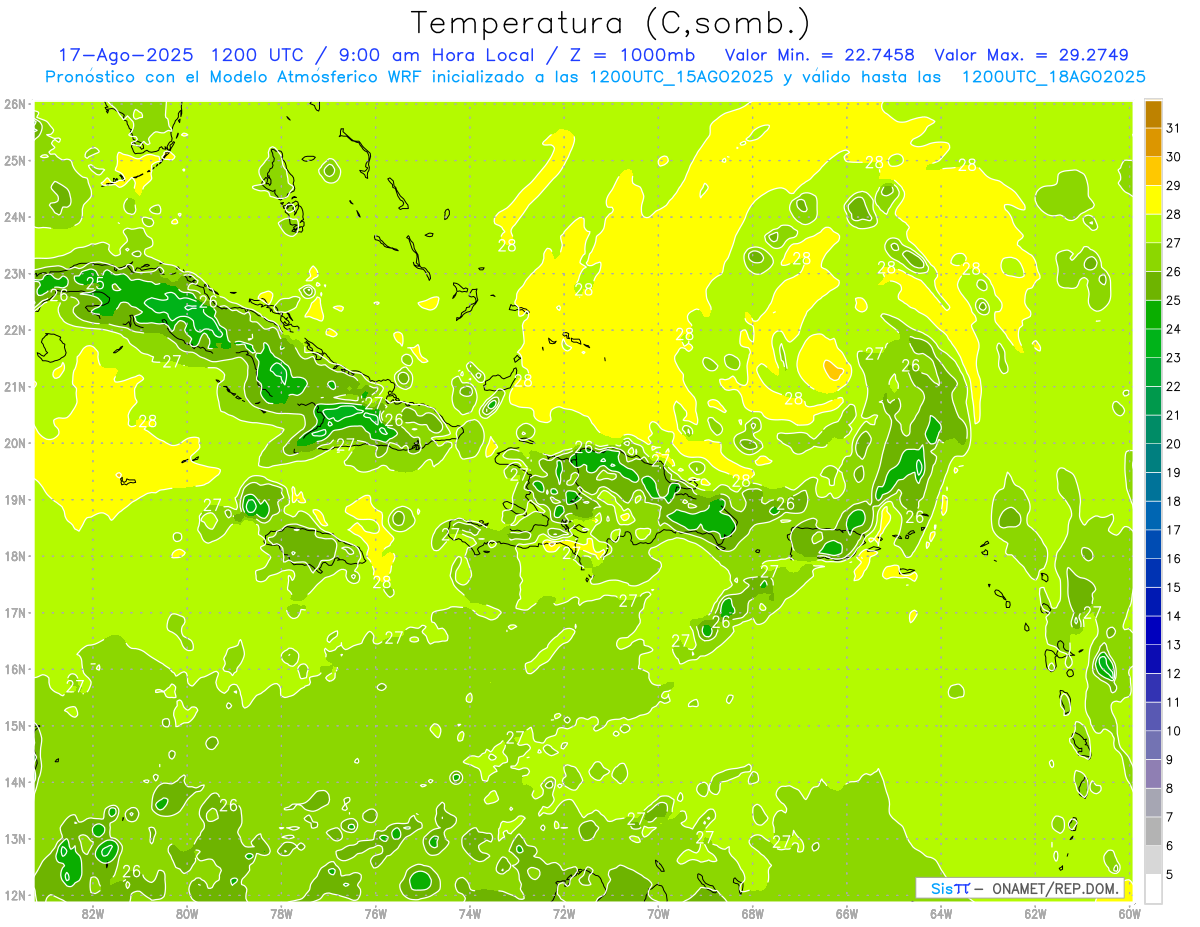Image resolution: width=1200 pixels, height=927 pixels.
Task: Click the 76W longitude axis label
Action: click(x=376, y=913)
